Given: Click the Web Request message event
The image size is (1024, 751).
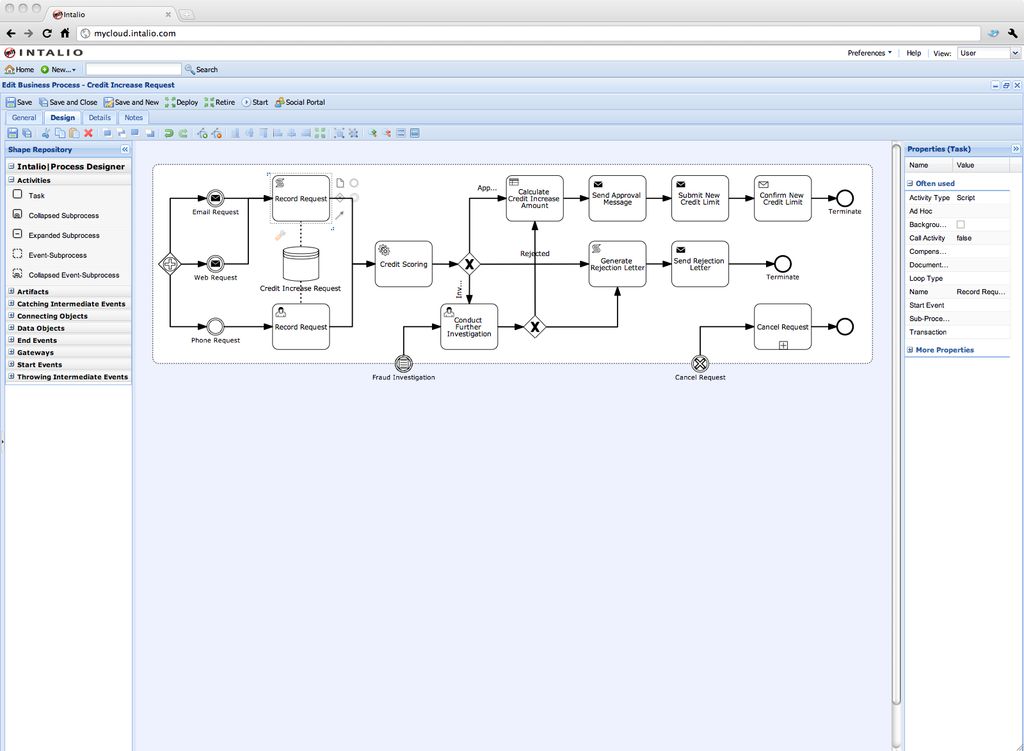Looking at the screenshot, I should pos(216,264).
